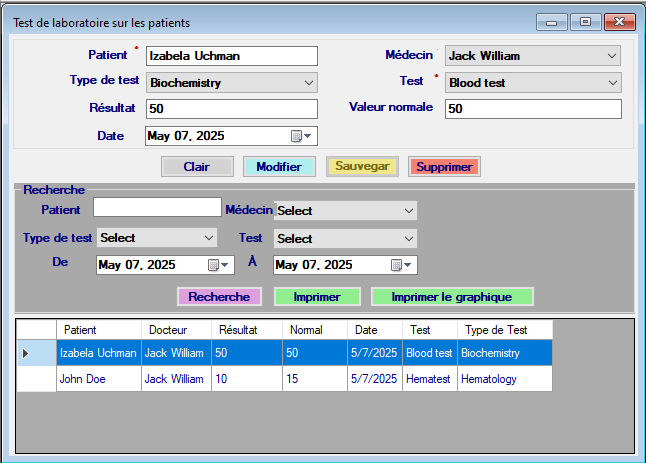Open calendar picker on 'De' date field

click(217, 265)
